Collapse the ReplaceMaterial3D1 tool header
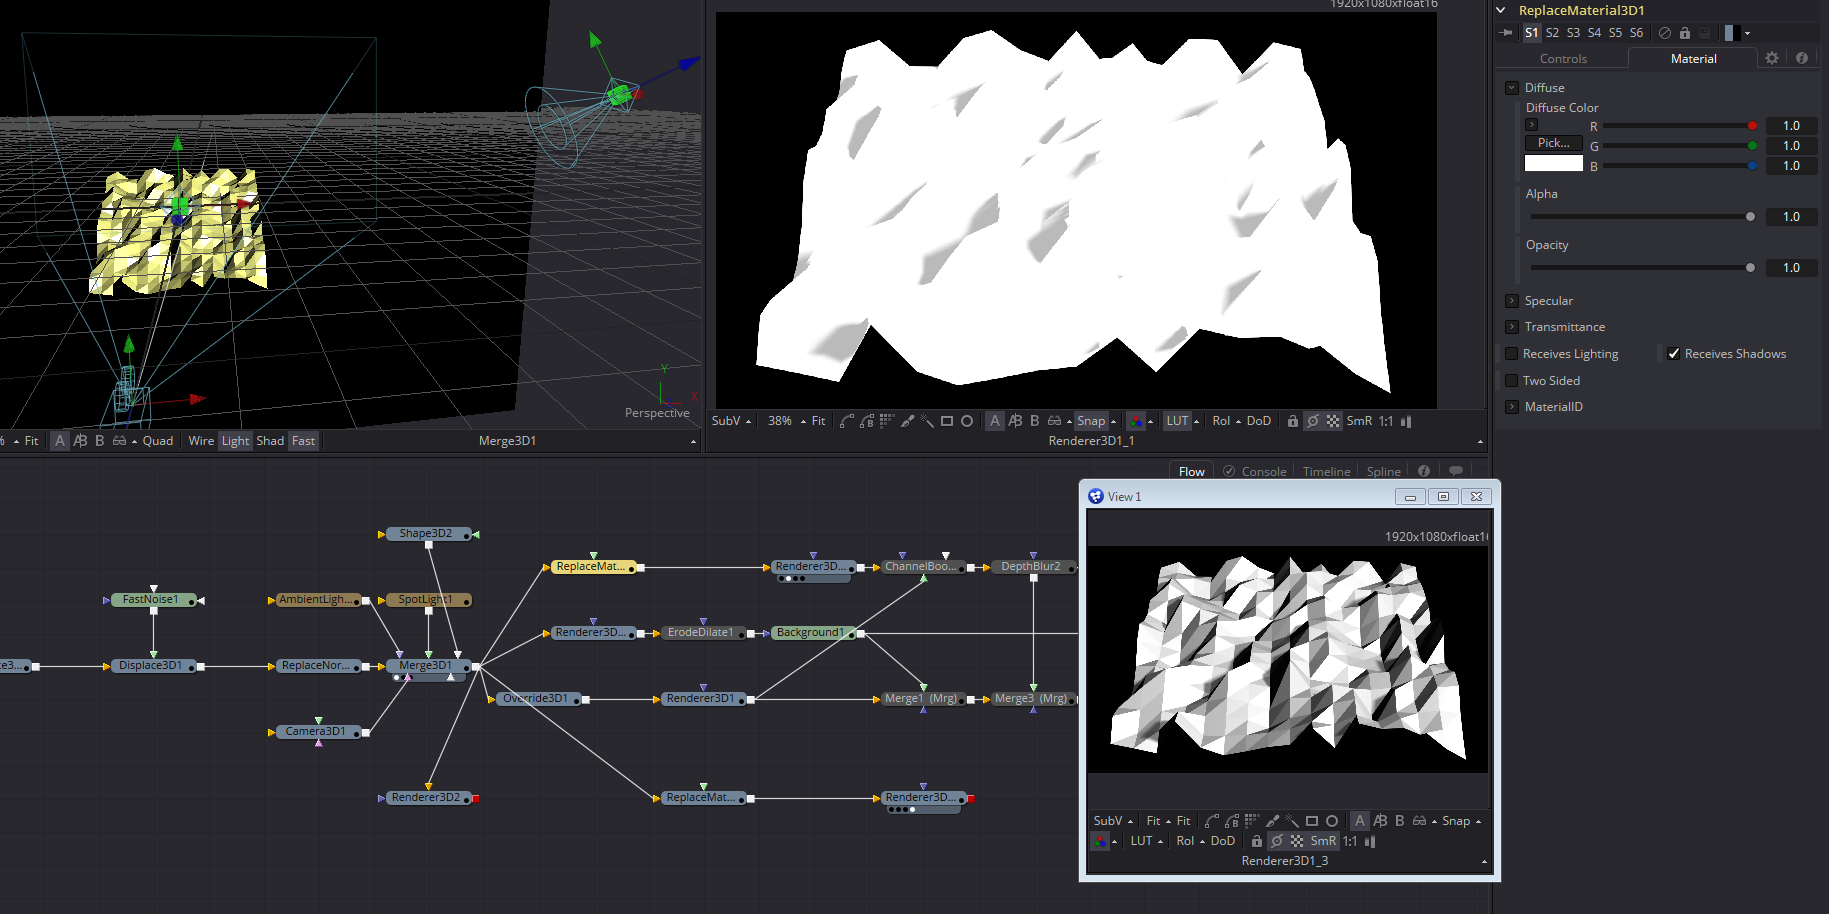The image size is (1829, 914). tap(1501, 10)
